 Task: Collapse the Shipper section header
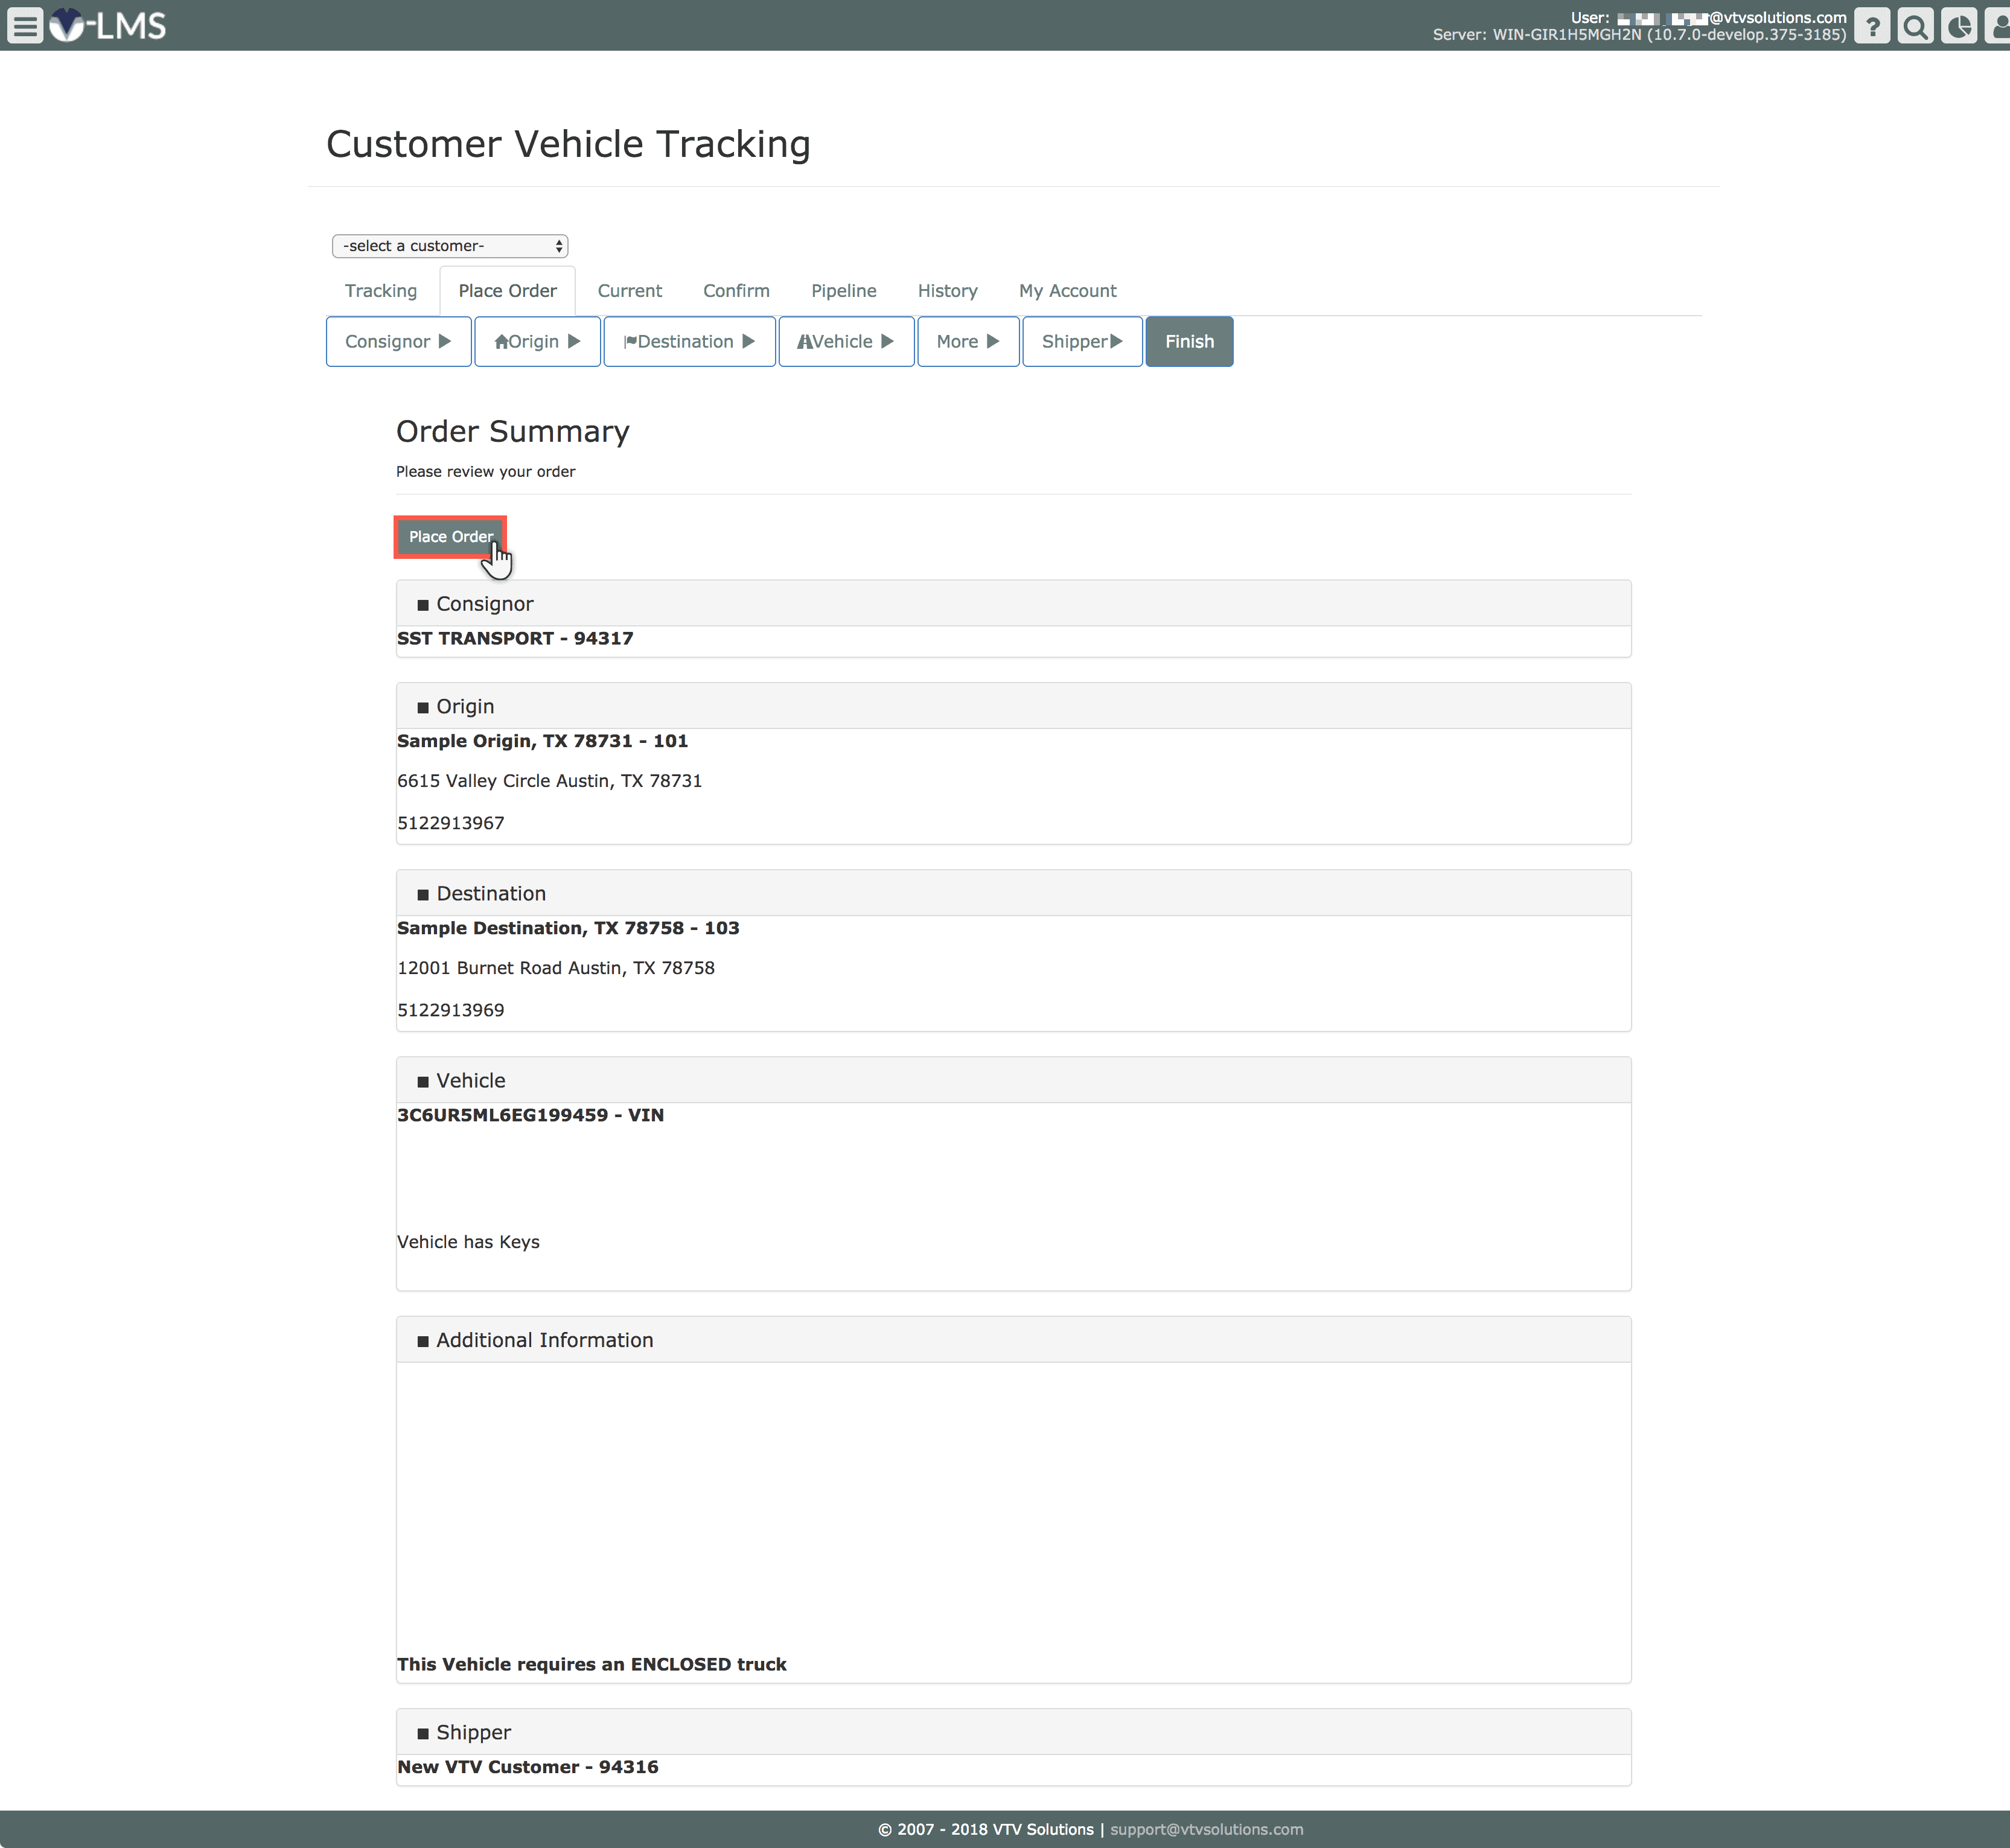(473, 1732)
